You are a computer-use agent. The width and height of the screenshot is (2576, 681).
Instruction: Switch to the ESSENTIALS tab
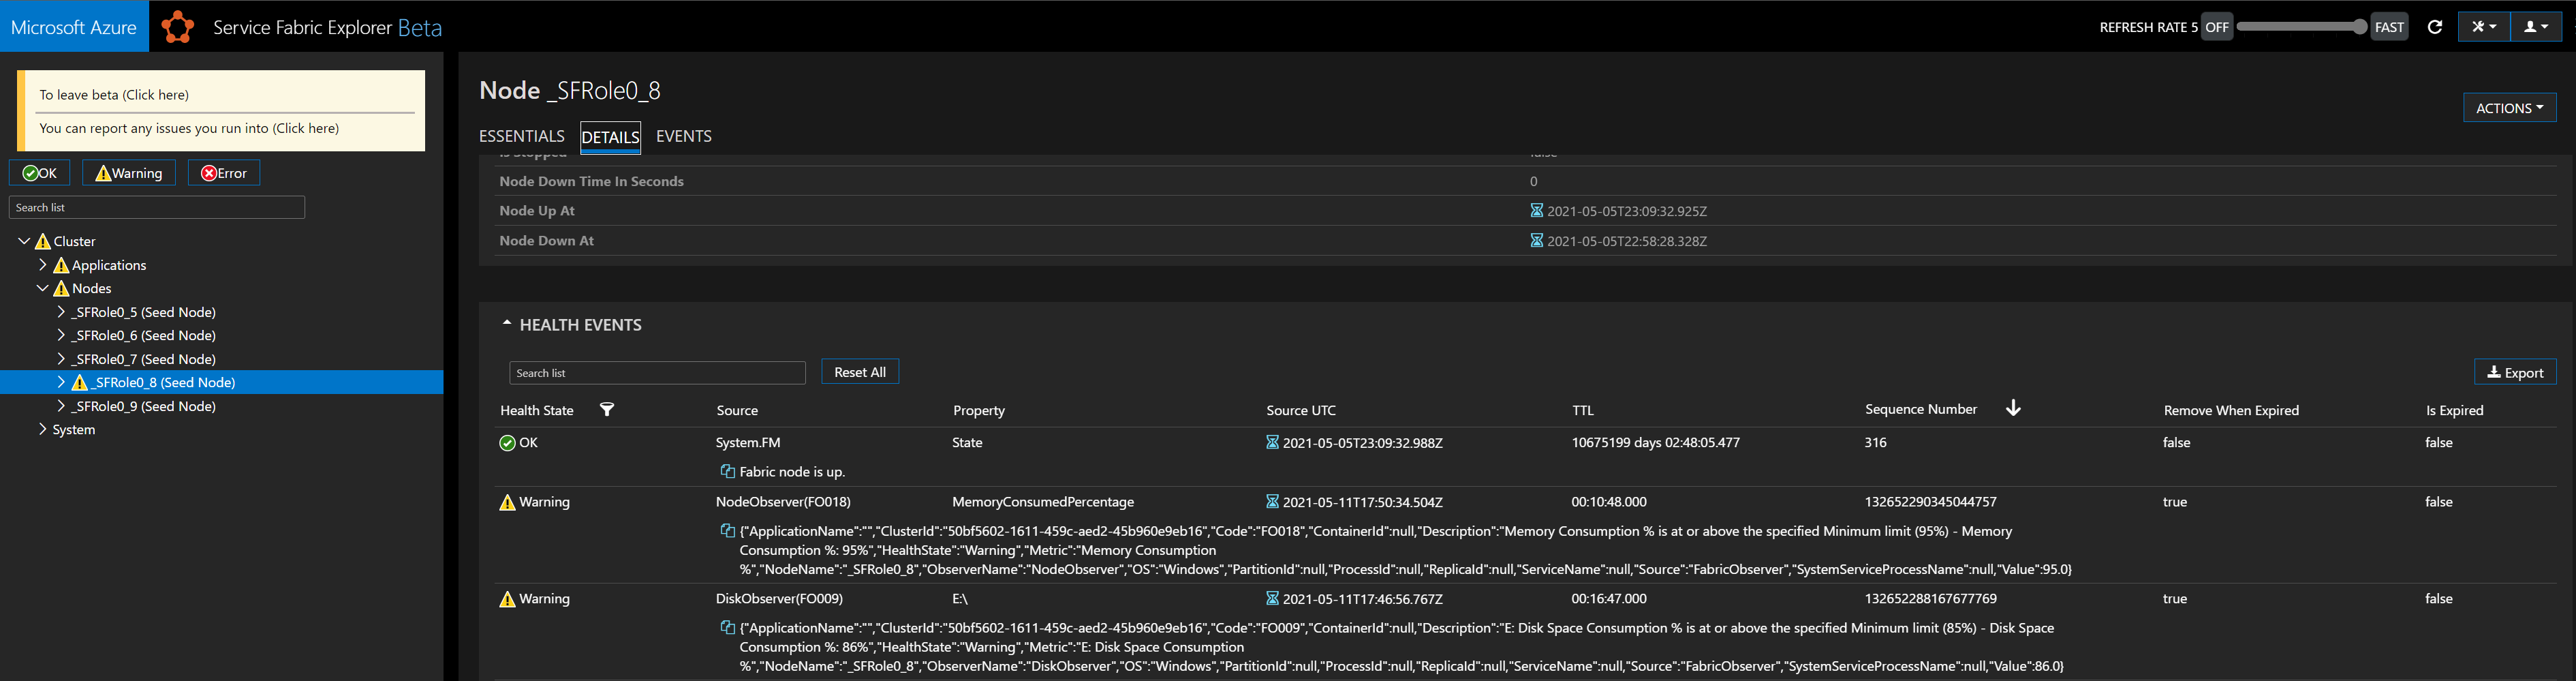coord(522,136)
